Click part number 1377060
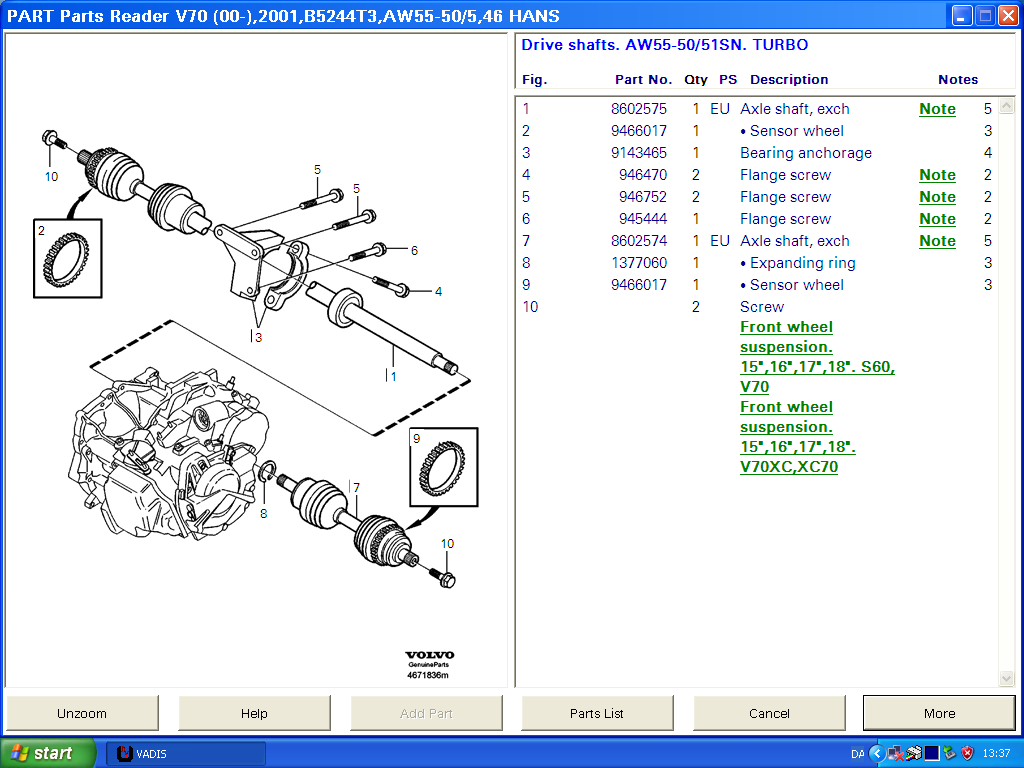 click(x=639, y=263)
